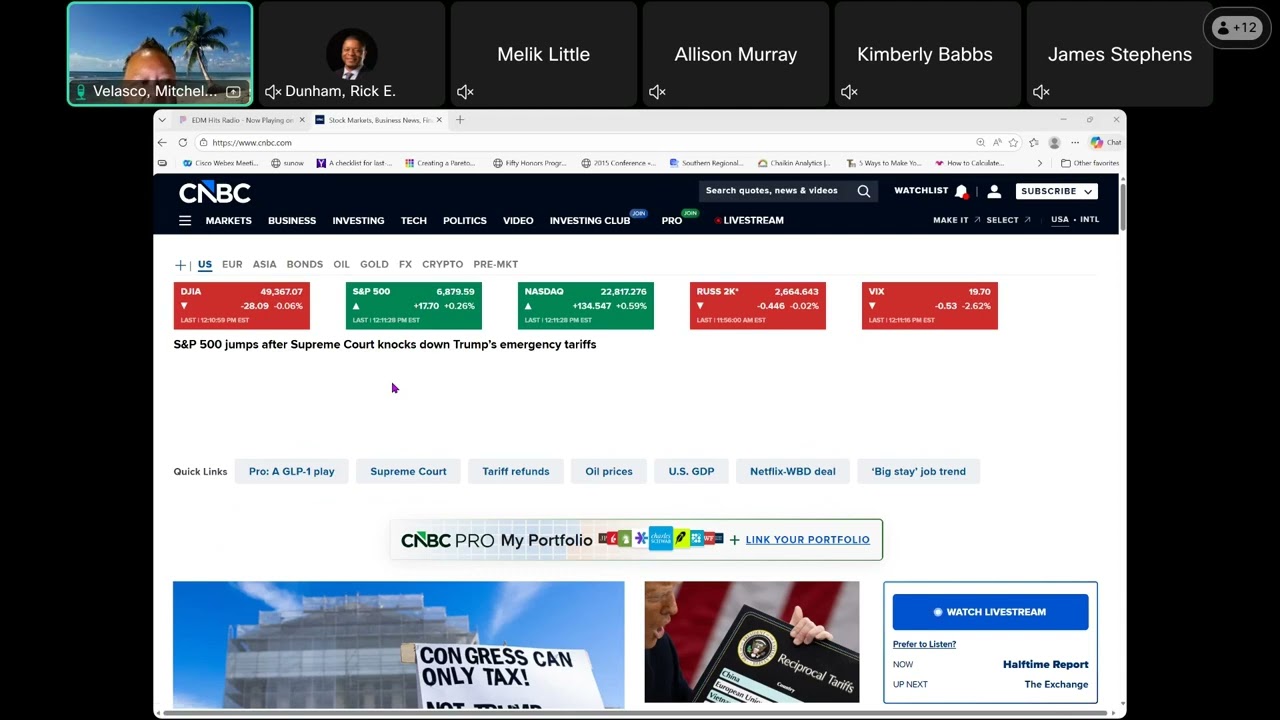Switch to the EUR markets tab
1280x720 pixels.
click(232, 265)
